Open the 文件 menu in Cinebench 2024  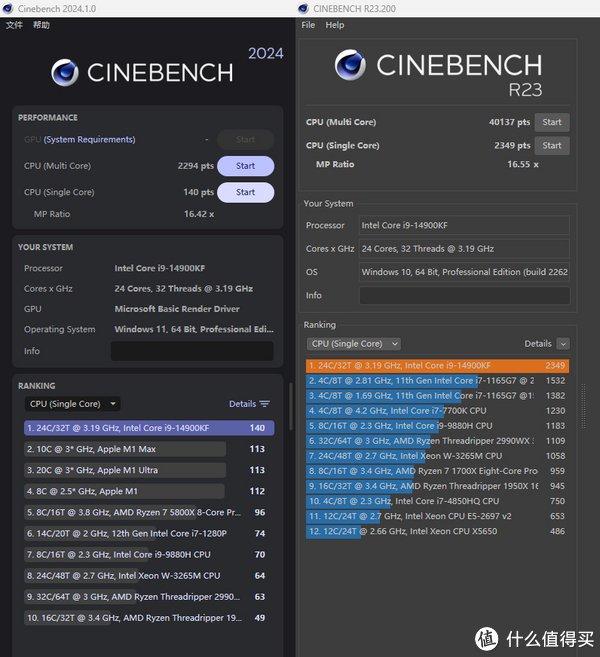click(x=14, y=25)
